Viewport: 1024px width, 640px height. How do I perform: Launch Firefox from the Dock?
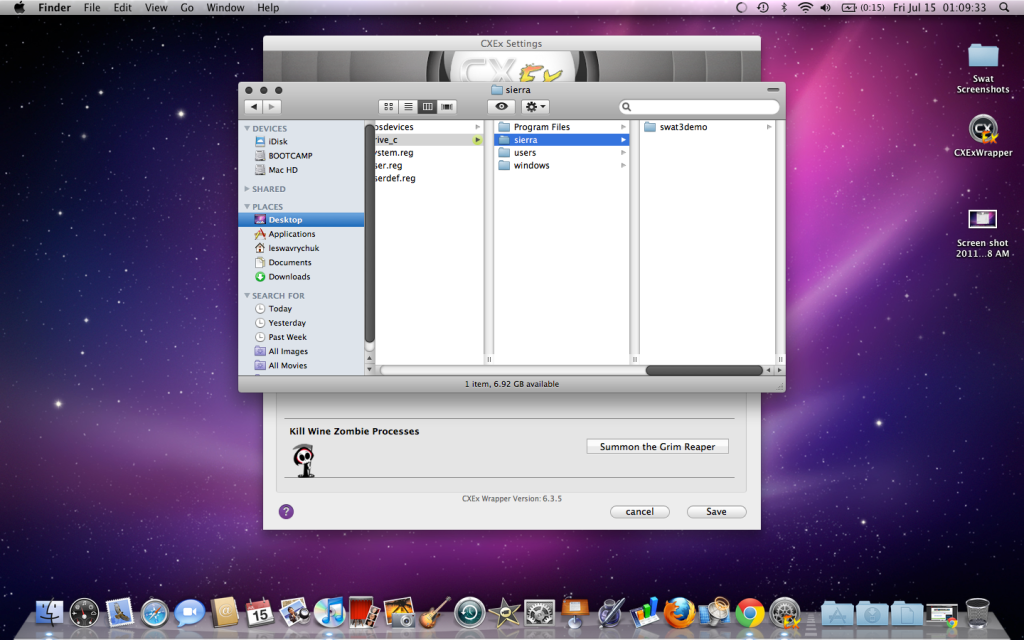(x=680, y=613)
